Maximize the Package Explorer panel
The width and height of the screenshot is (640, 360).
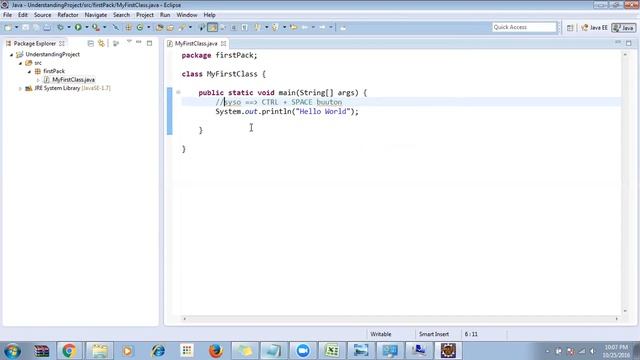(149, 43)
